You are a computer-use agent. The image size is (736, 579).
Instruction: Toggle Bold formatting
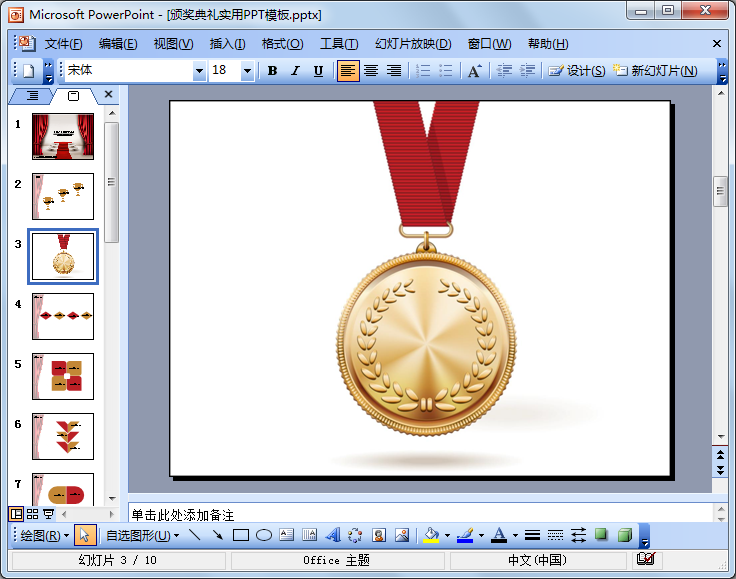tap(272, 71)
